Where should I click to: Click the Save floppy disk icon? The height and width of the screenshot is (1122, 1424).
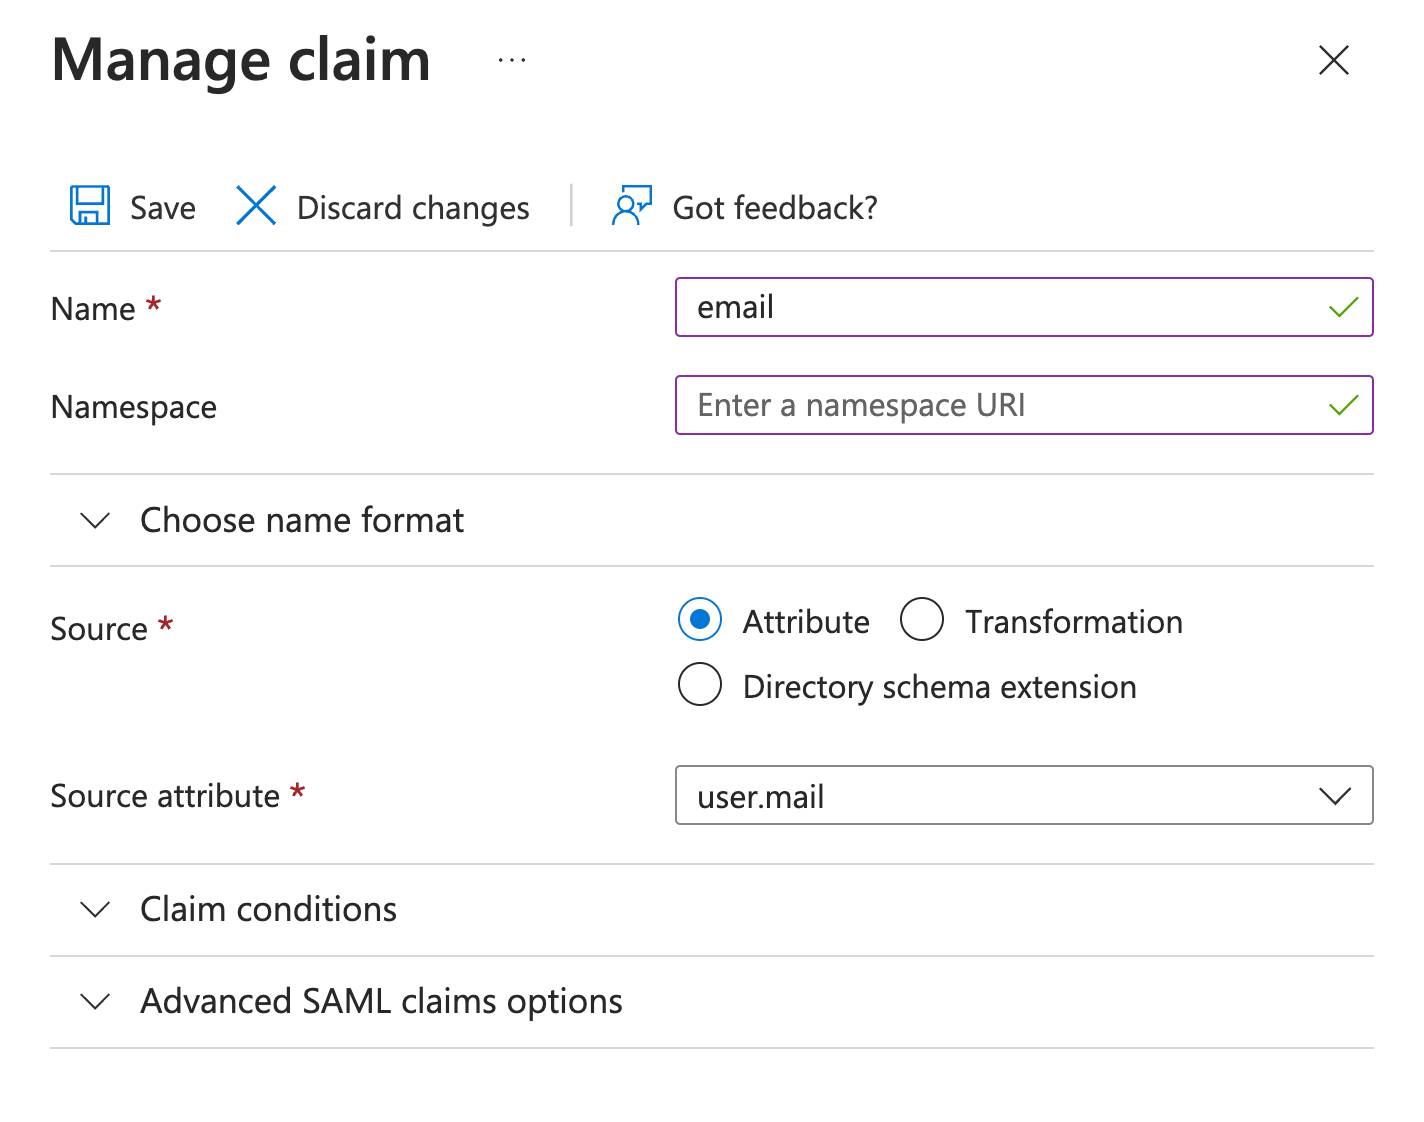(x=90, y=206)
